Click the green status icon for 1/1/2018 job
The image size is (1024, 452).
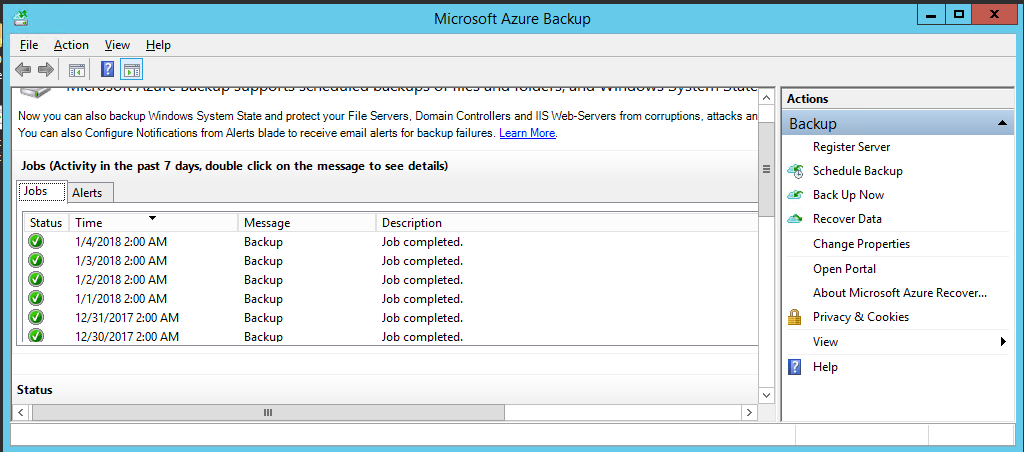click(x=36, y=298)
